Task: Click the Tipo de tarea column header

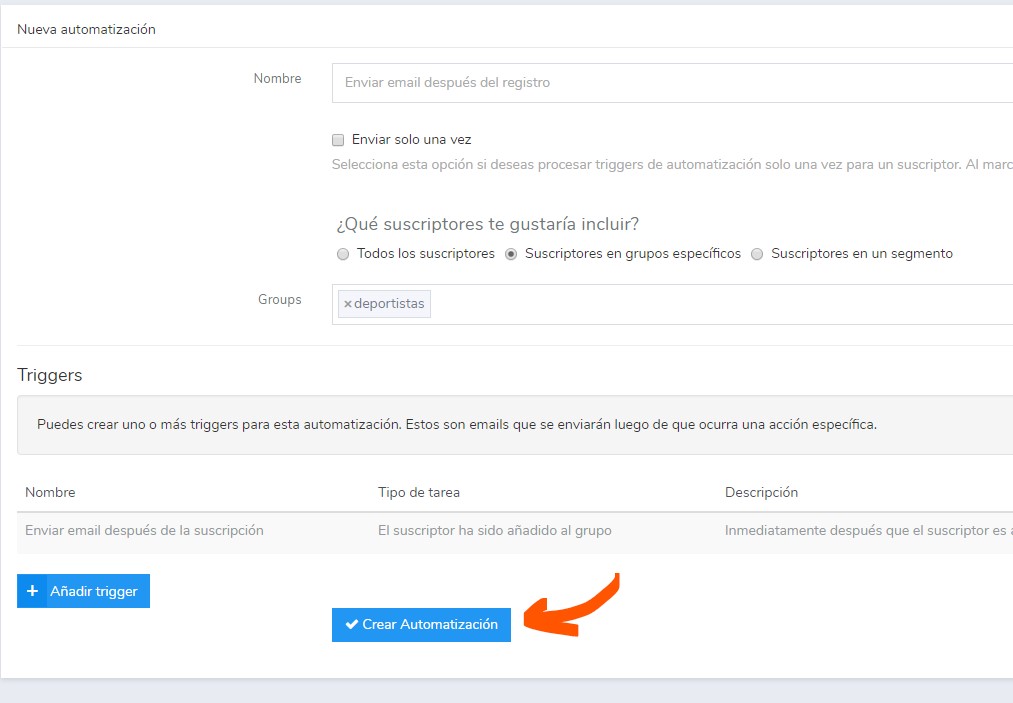Action: click(419, 492)
